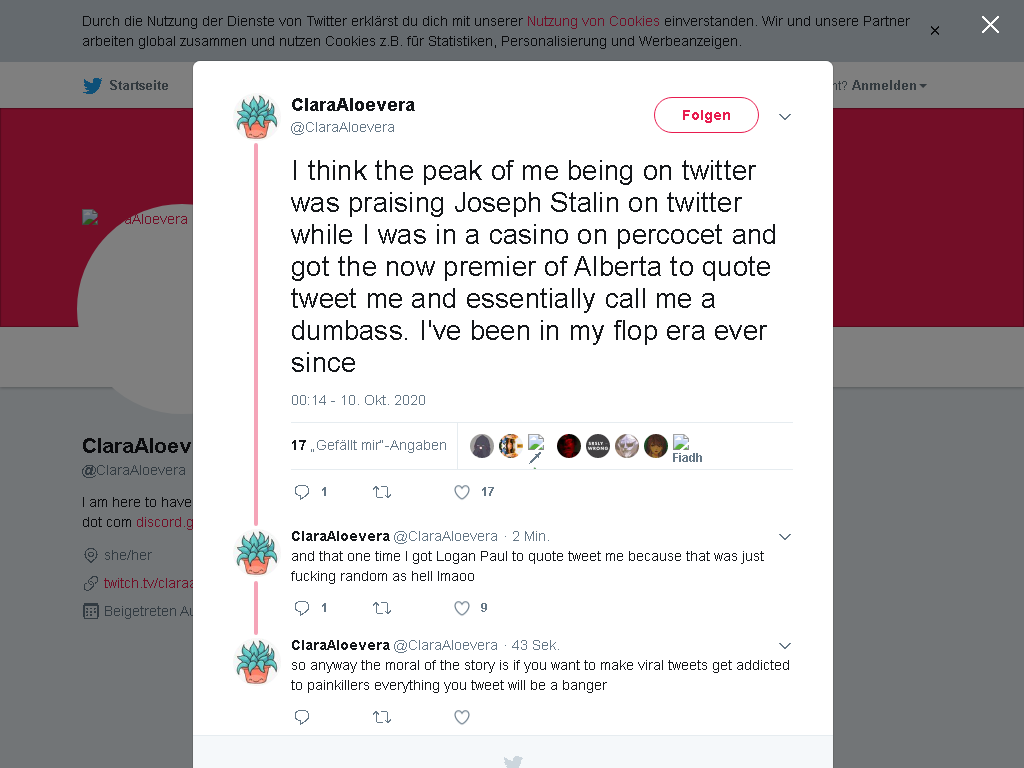Open the Anmelden dropdown menu
Image resolution: width=1024 pixels, height=768 pixels.
889,86
